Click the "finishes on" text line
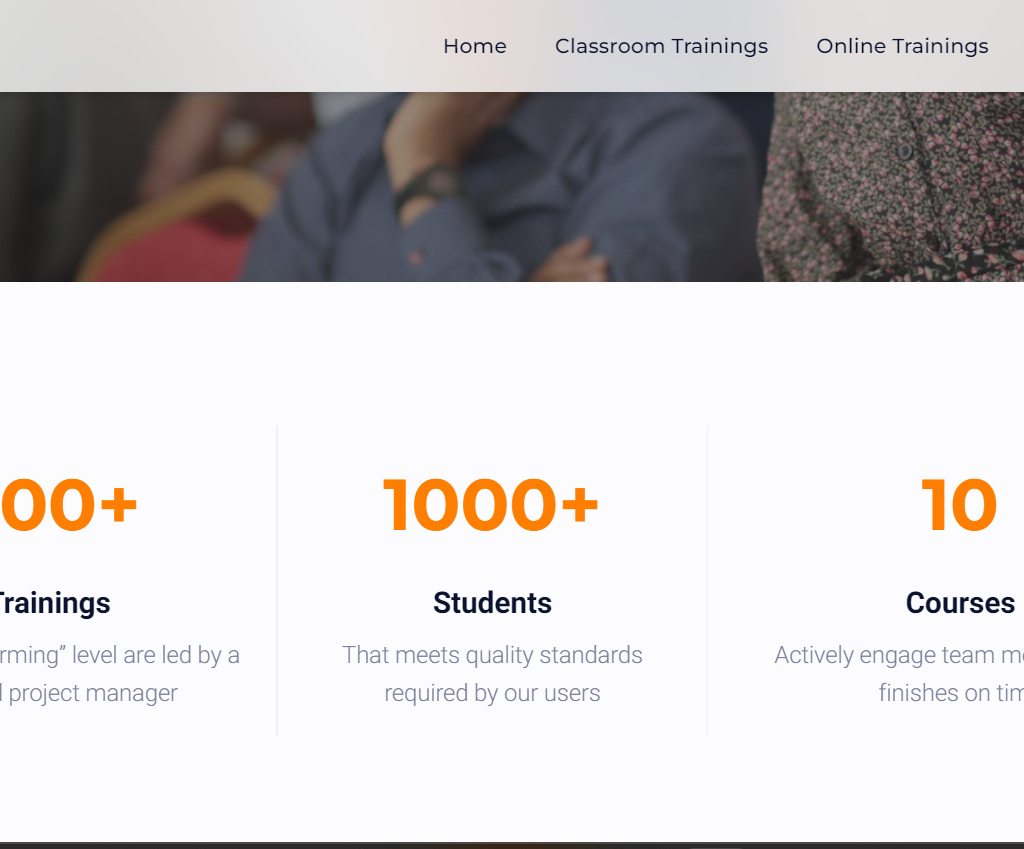Viewport: 1024px width, 849px height. coord(951,693)
